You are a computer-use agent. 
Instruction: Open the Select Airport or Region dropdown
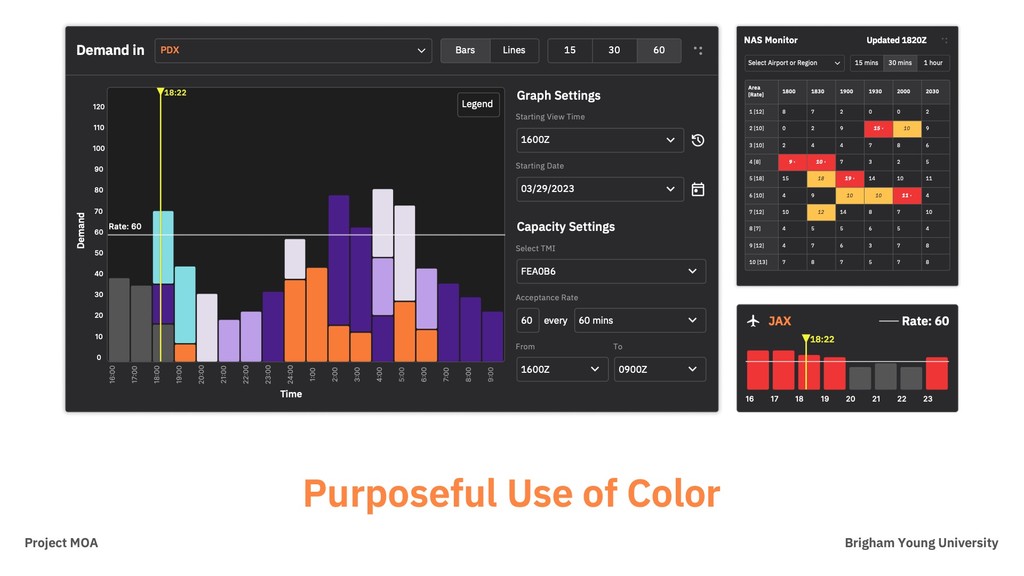point(794,63)
